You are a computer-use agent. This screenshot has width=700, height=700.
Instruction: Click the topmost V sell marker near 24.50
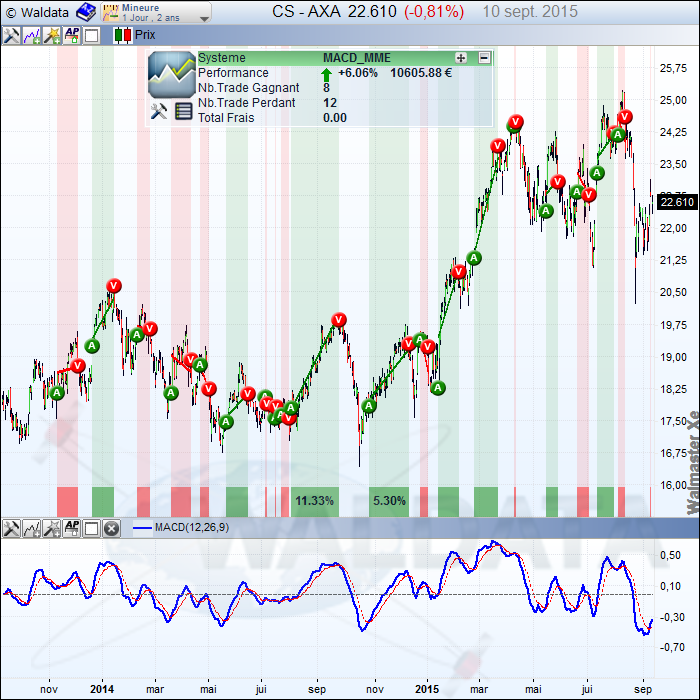pos(516,121)
